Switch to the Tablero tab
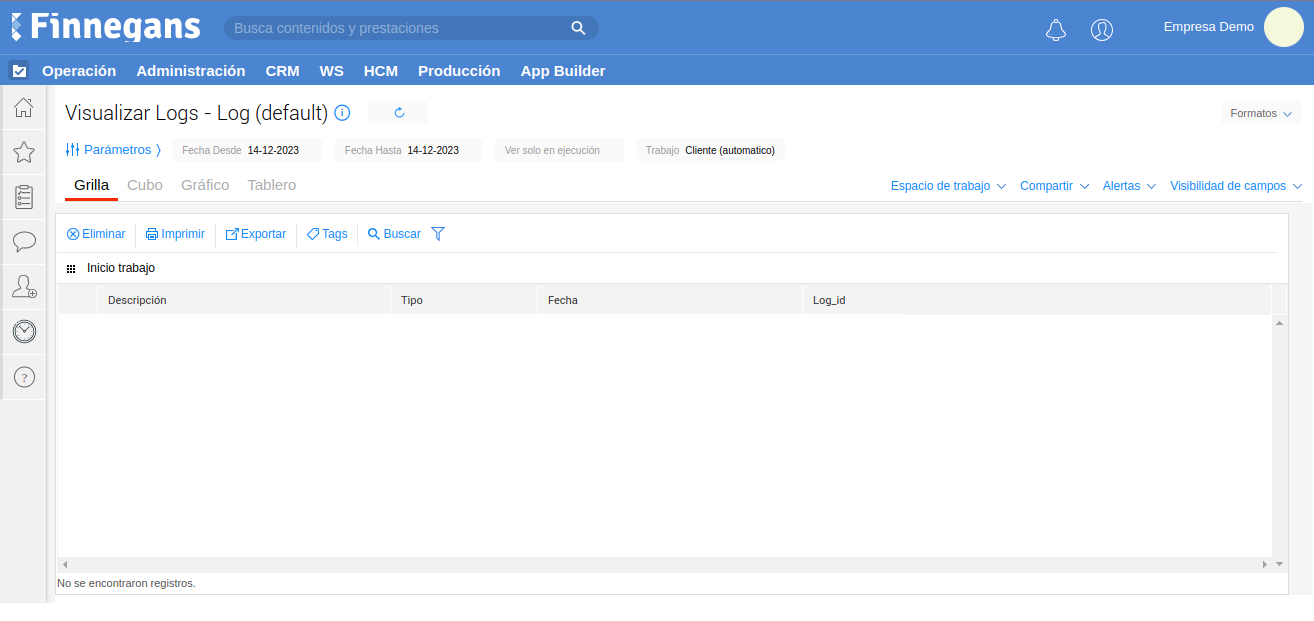The image size is (1314, 621). 272,185
